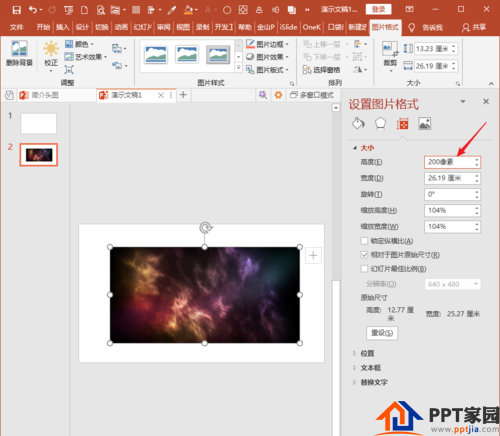The image size is (500, 436).
Task: Click the Height (高度) input field showing 200像素
Action: (452, 162)
